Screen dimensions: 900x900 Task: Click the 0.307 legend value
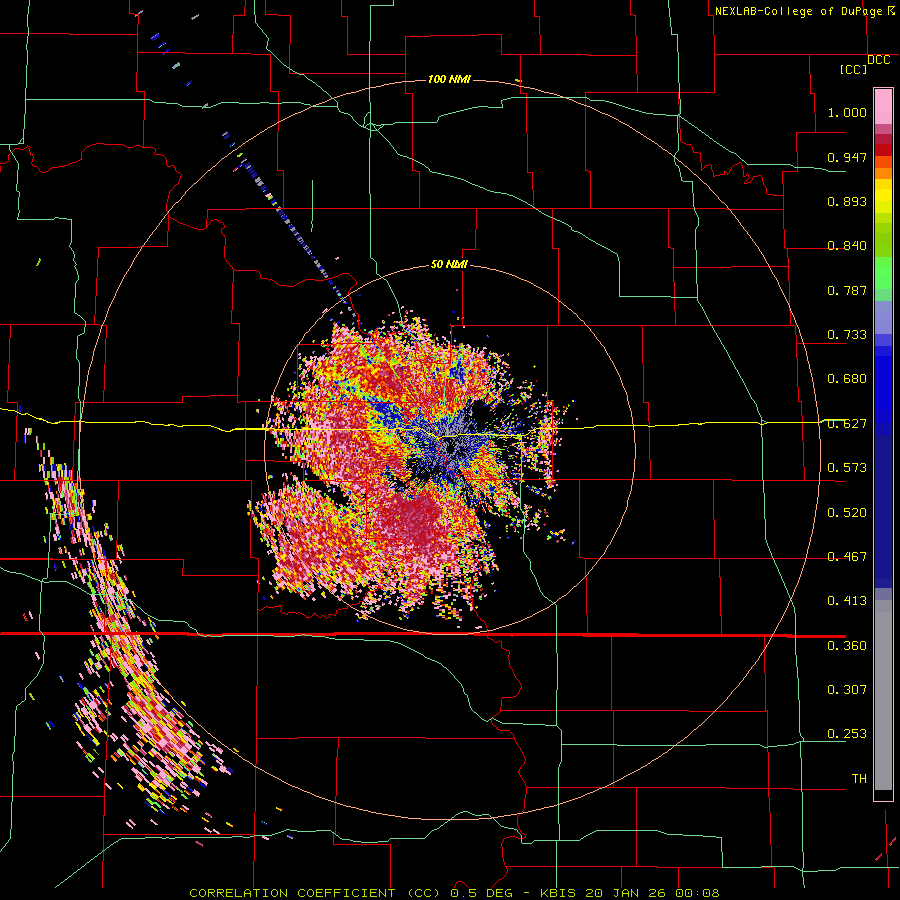[847, 690]
